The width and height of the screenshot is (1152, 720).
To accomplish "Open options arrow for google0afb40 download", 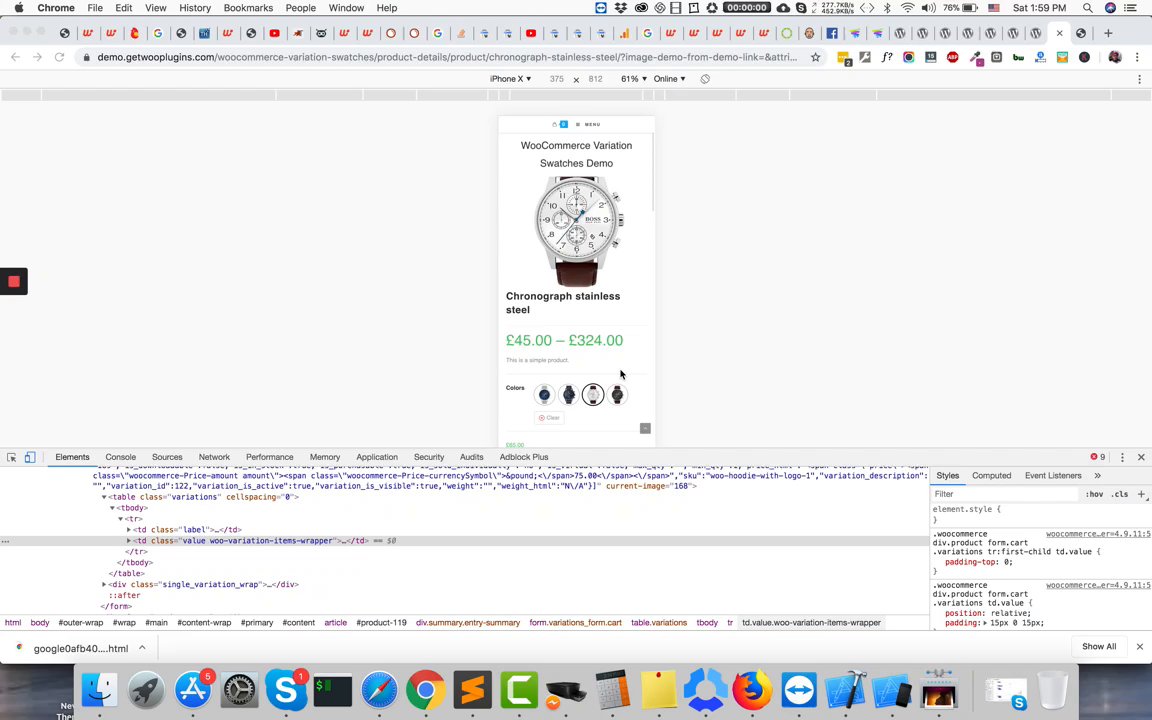I will [x=142, y=648].
